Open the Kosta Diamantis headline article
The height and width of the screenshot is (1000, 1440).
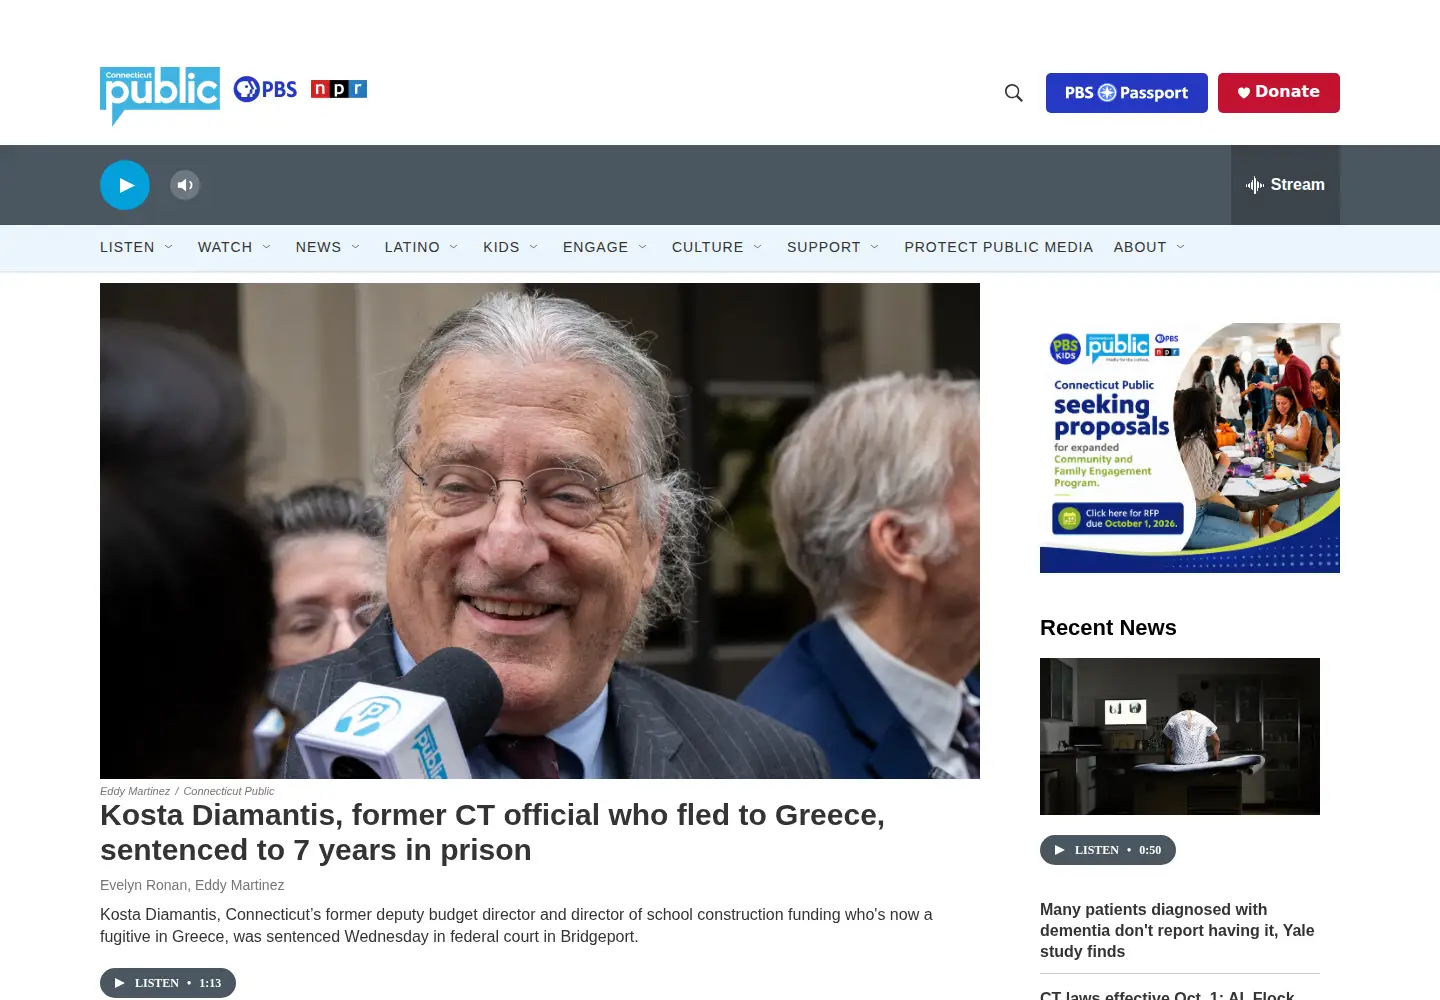click(492, 832)
